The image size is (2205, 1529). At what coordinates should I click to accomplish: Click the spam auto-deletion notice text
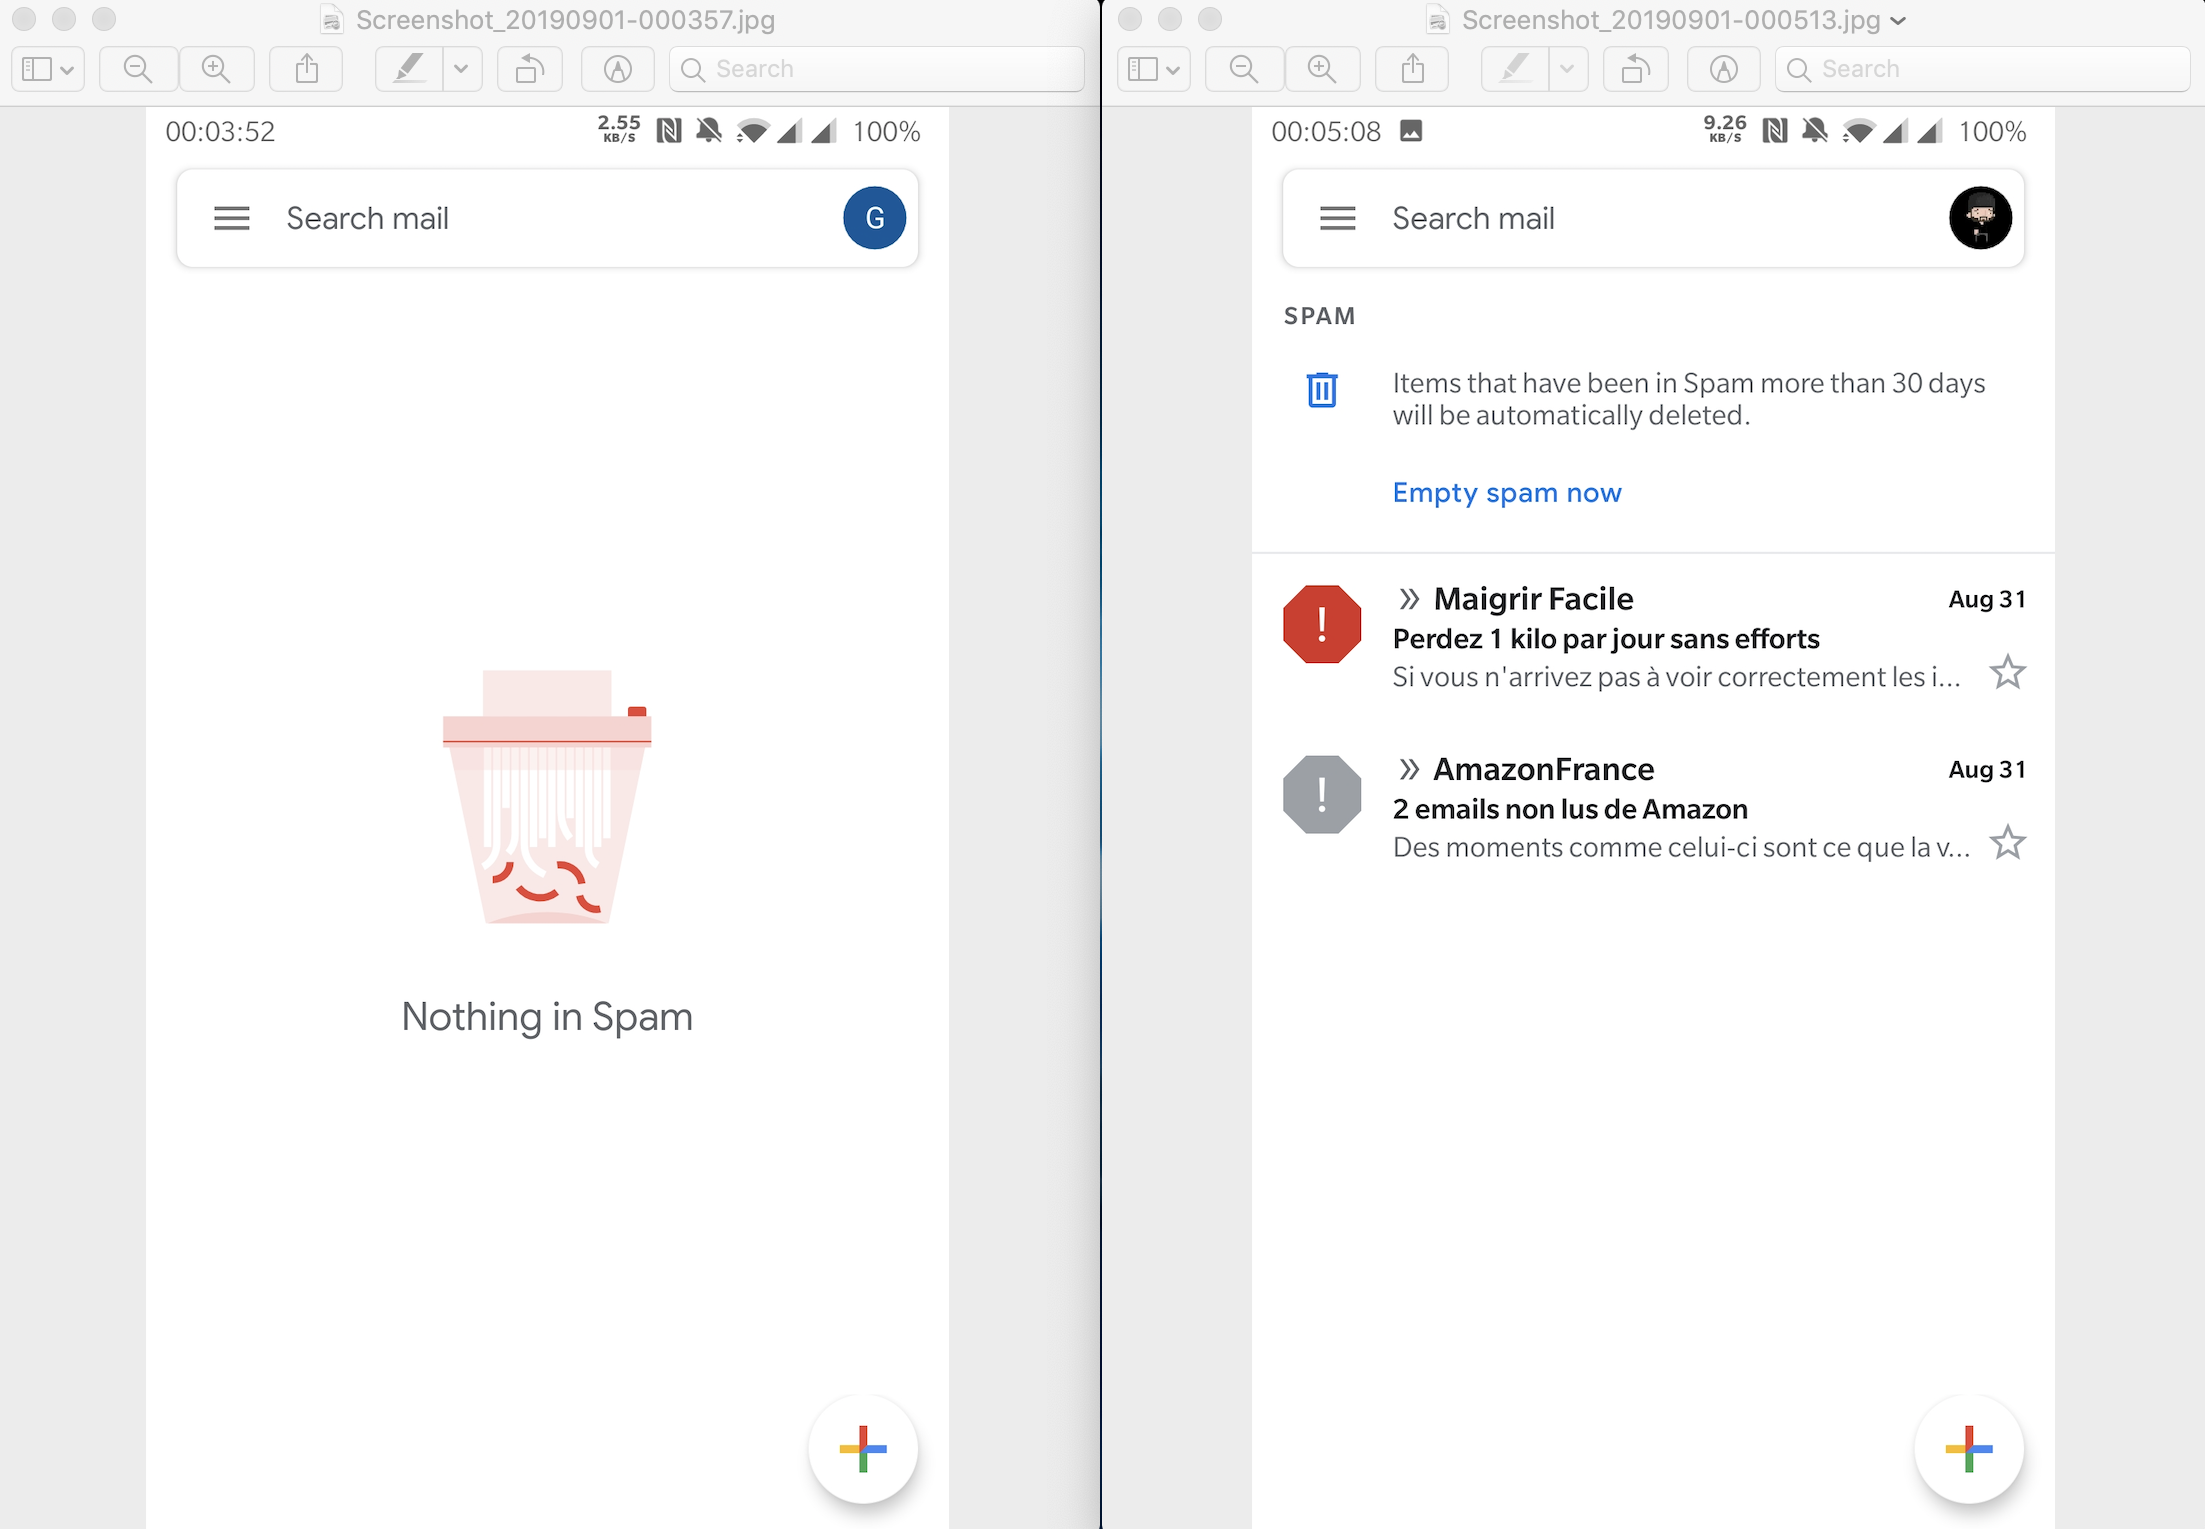[1688, 399]
